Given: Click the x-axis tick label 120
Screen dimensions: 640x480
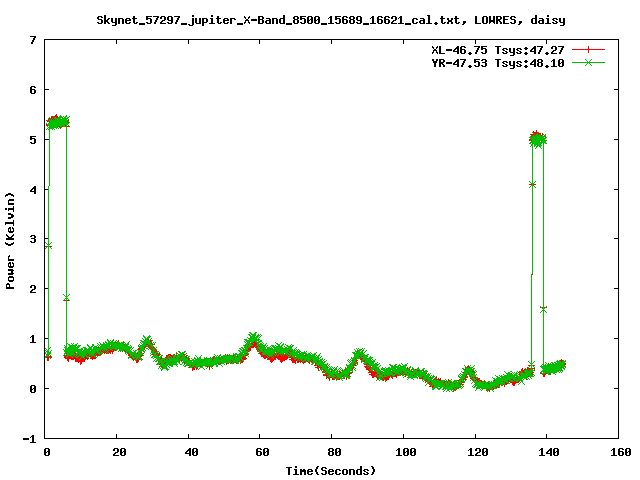Looking at the screenshot, I should [478, 452].
